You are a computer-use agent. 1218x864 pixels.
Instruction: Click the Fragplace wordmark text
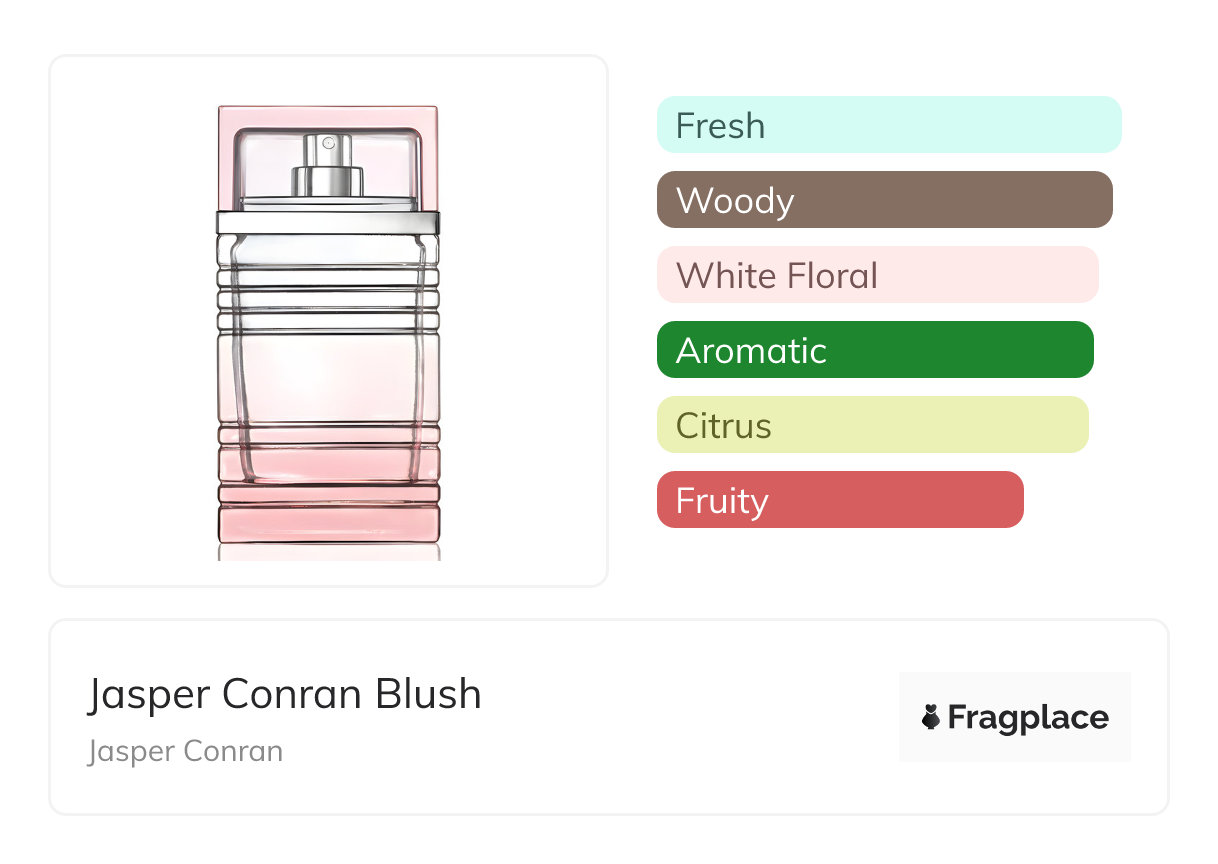1028,718
